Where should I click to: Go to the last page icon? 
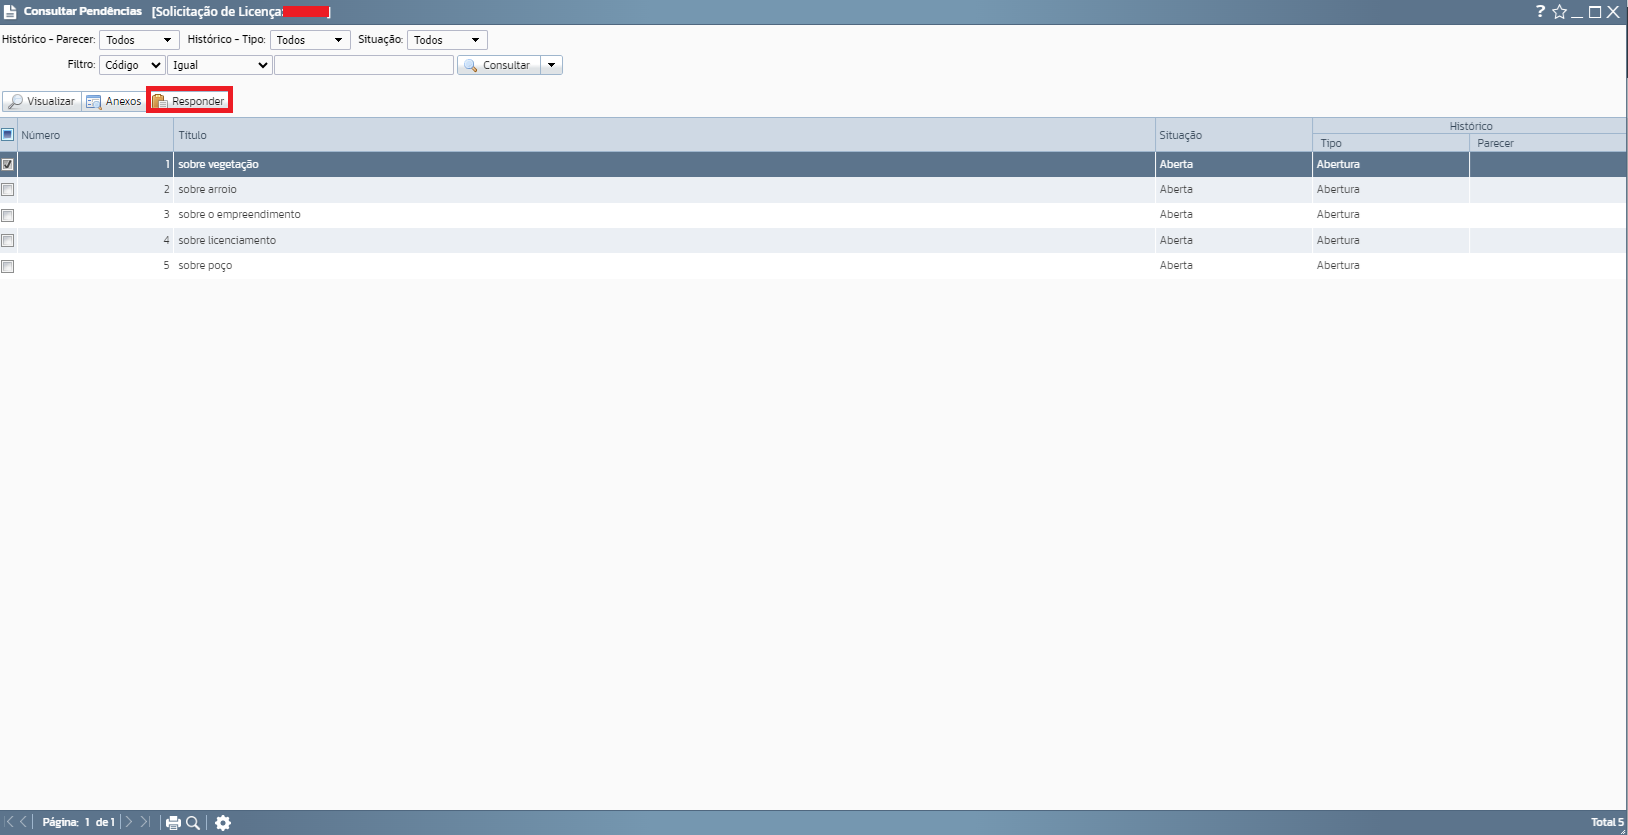tap(145, 822)
